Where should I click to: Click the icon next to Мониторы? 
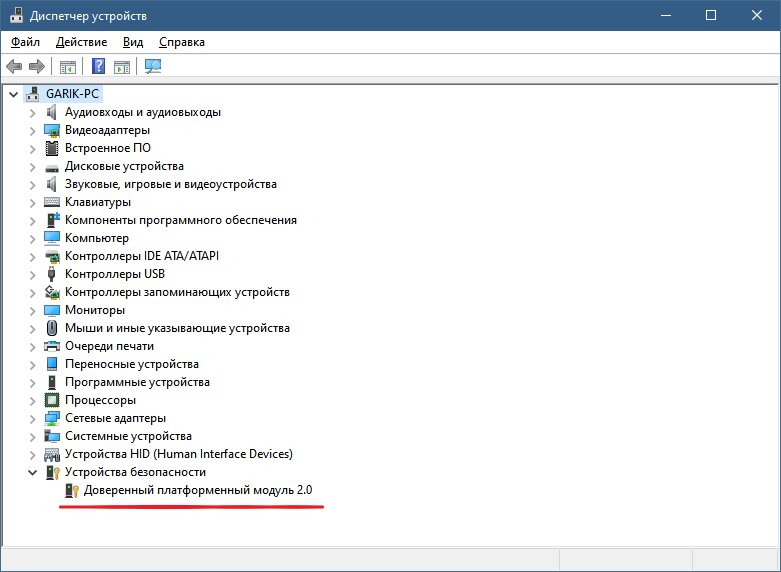click(x=52, y=310)
